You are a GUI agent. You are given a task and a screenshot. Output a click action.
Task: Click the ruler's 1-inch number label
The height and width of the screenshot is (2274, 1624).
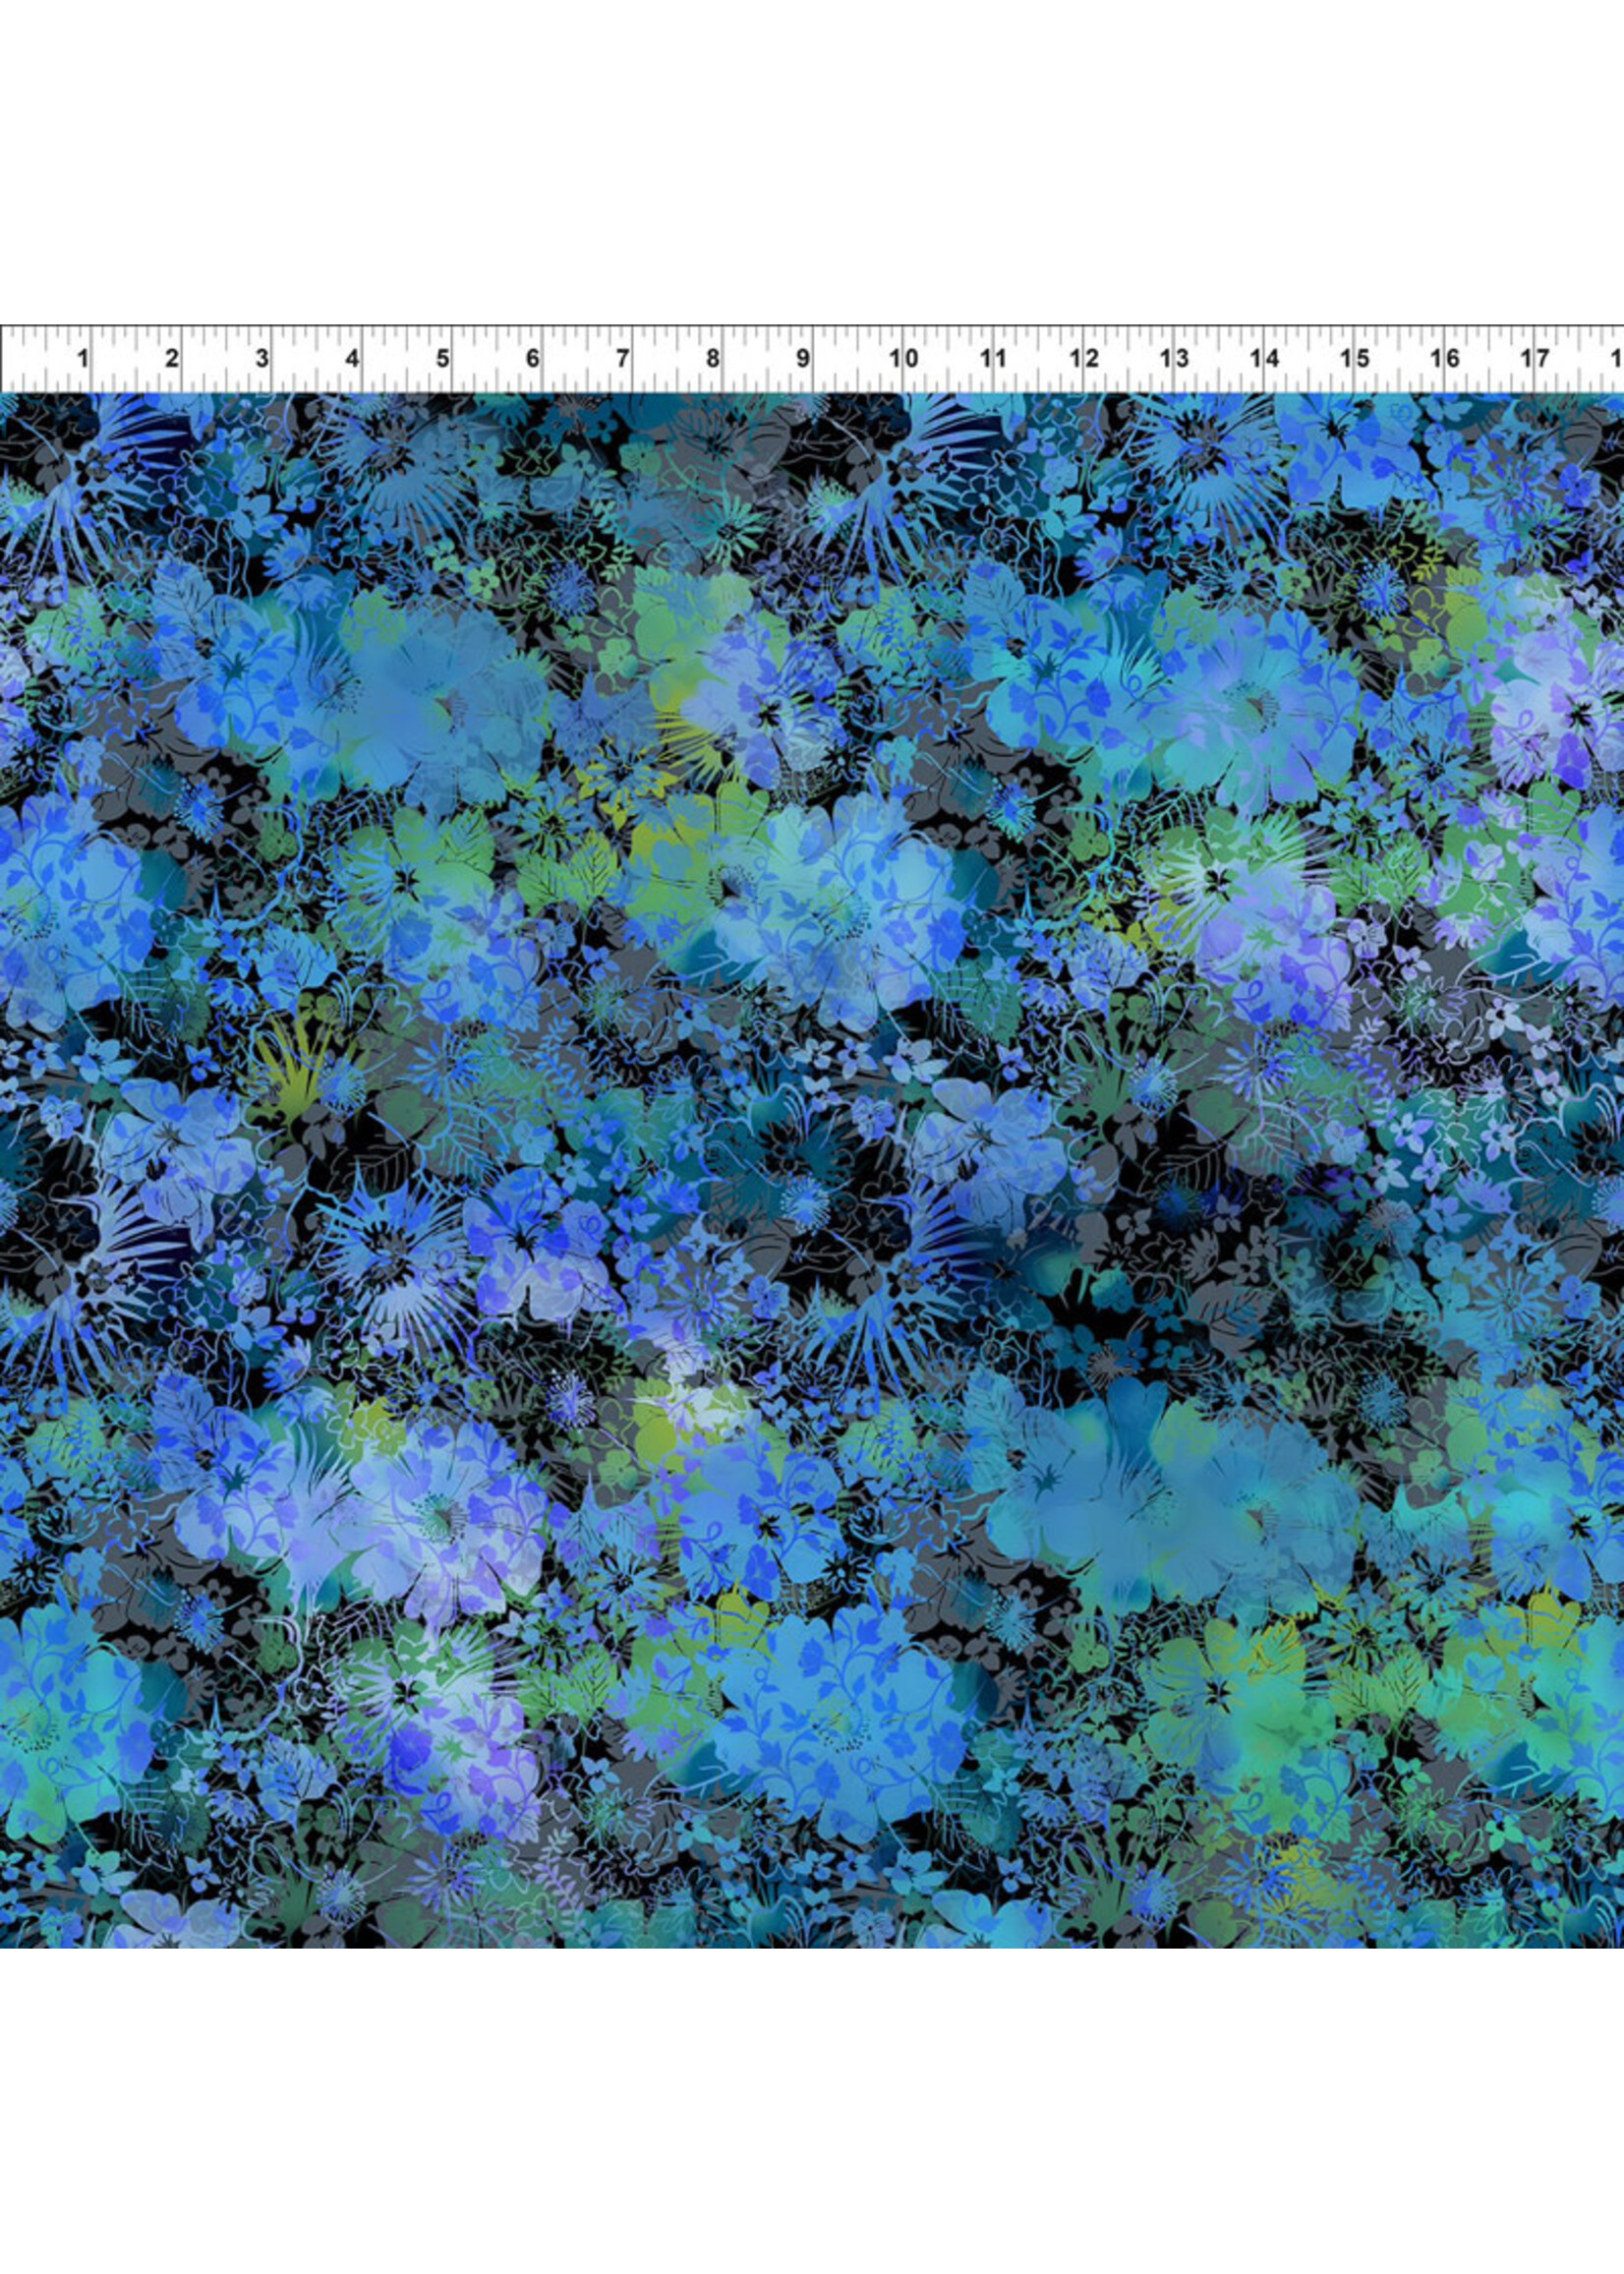(x=83, y=357)
